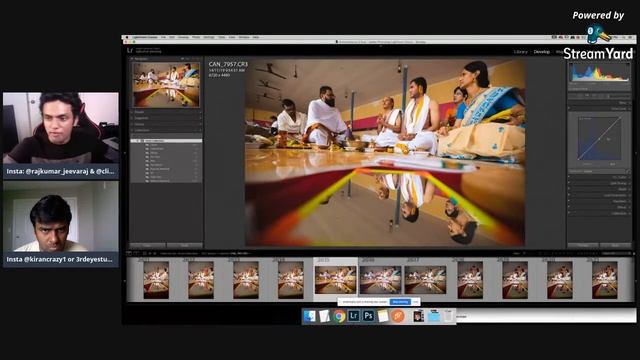Click the Lr logo in identity plate
Image resolution: width=640 pixels, height=360 pixels.
tap(130, 51)
